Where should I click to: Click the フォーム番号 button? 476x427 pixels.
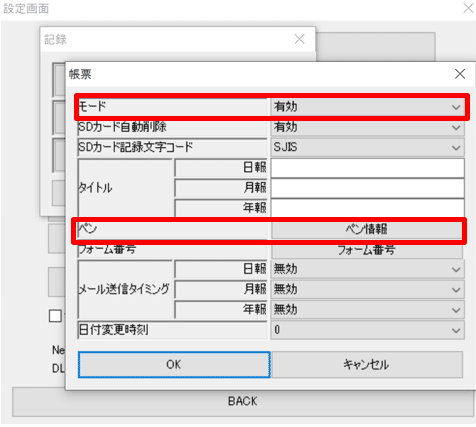367,250
